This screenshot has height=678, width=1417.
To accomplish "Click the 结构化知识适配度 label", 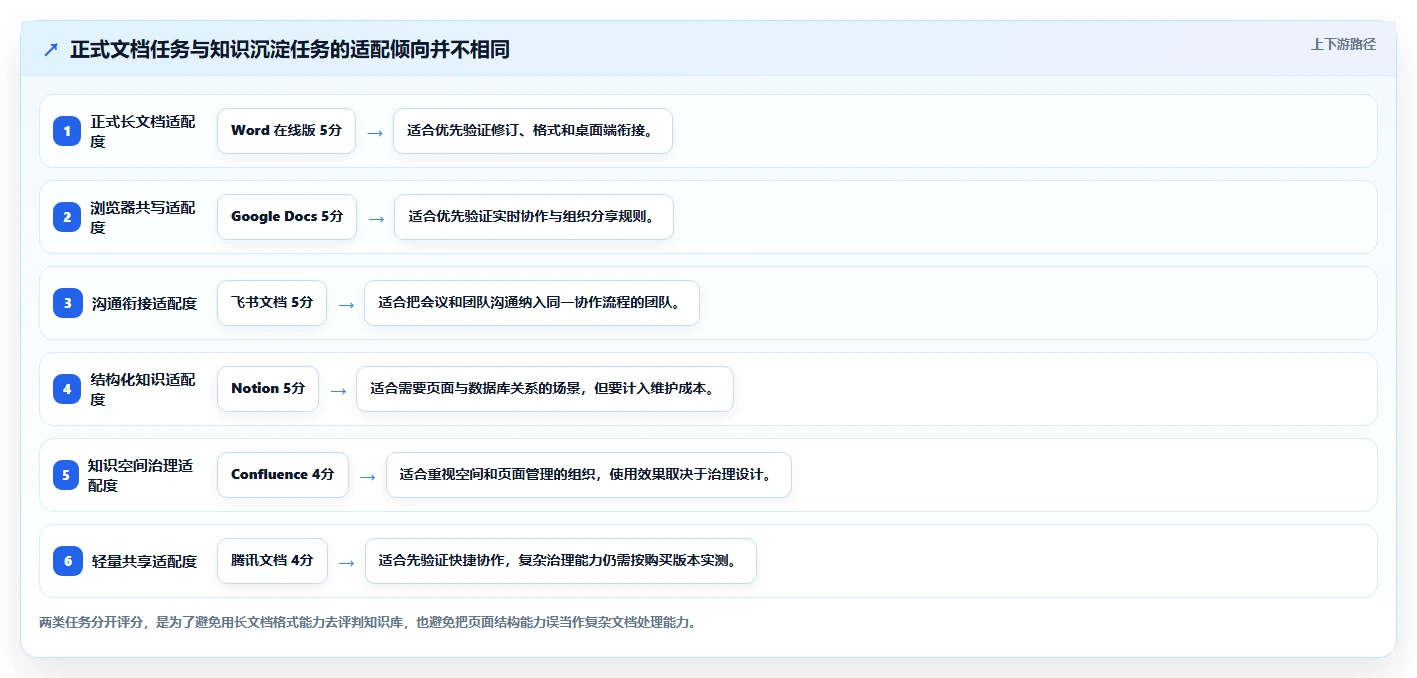I will tap(143, 389).
